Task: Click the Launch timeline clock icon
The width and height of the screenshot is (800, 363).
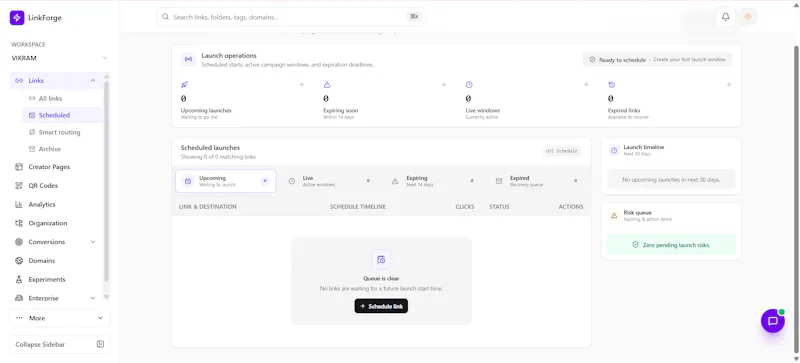Action: click(614, 151)
